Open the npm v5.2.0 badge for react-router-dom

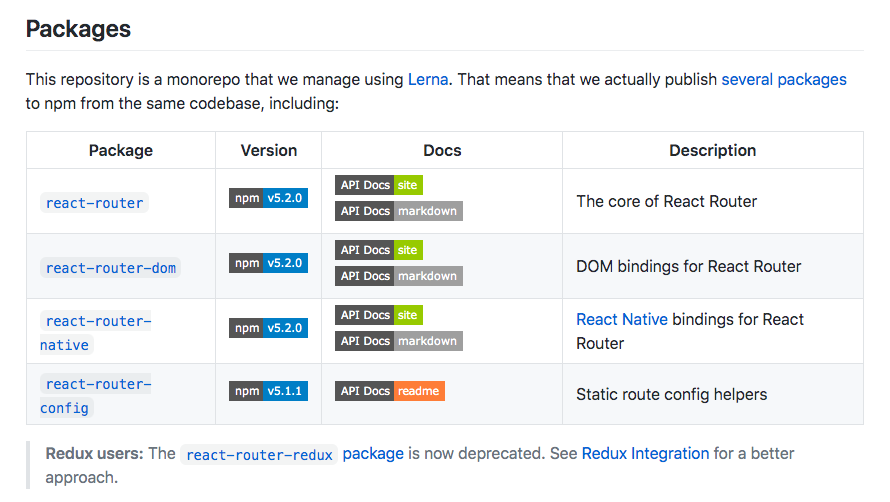pyautogui.click(x=268, y=263)
